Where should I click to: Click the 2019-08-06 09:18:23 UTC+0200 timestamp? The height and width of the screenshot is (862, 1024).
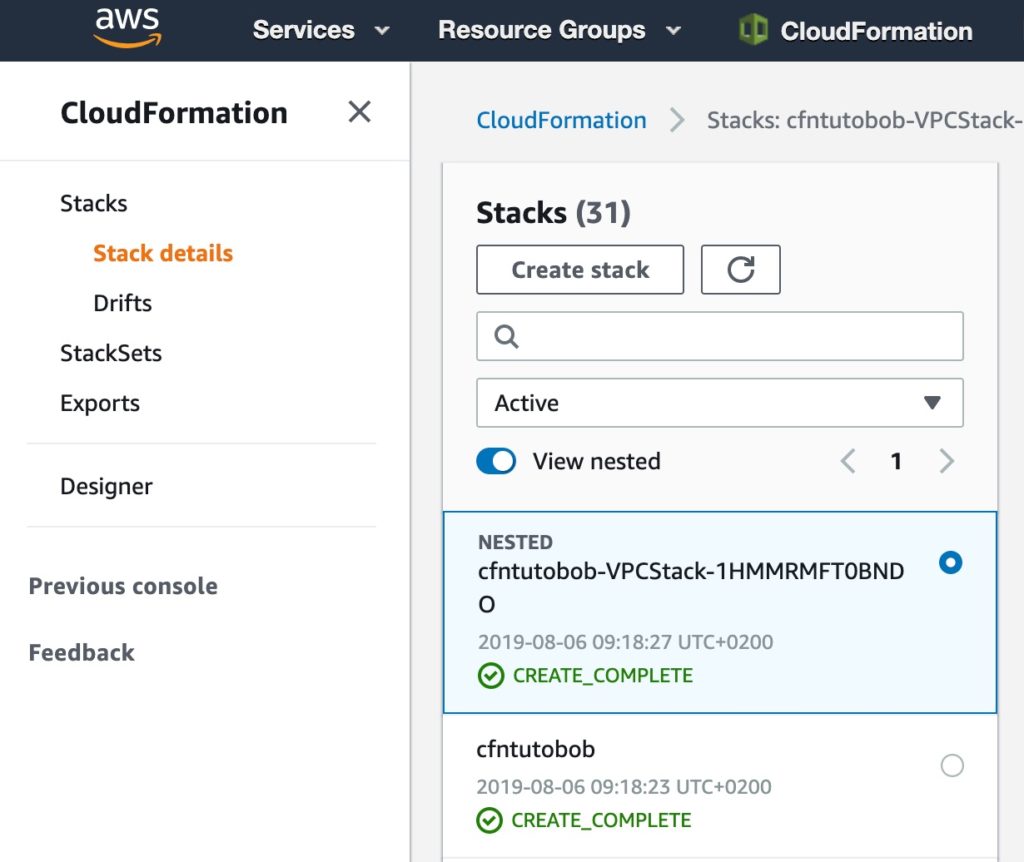pyautogui.click(x=624, y=787)
